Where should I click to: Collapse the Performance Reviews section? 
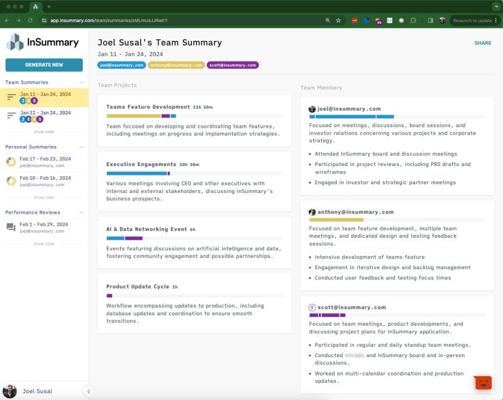[81, 213]
